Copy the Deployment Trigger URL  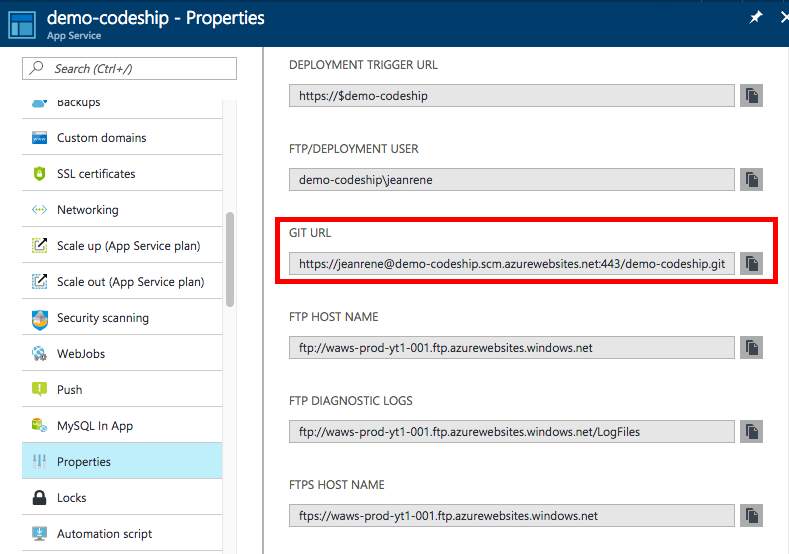(751, 96)
